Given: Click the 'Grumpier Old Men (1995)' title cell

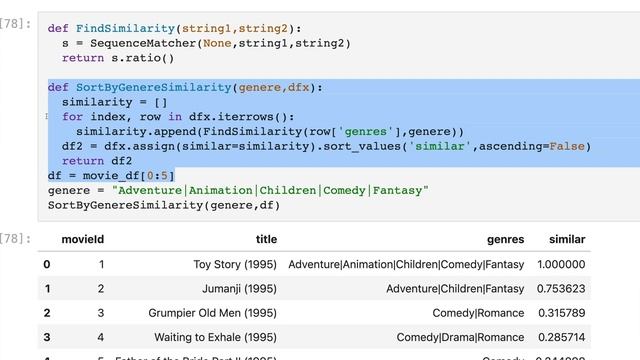Looking at the screenshot, I should pos(213,313).
